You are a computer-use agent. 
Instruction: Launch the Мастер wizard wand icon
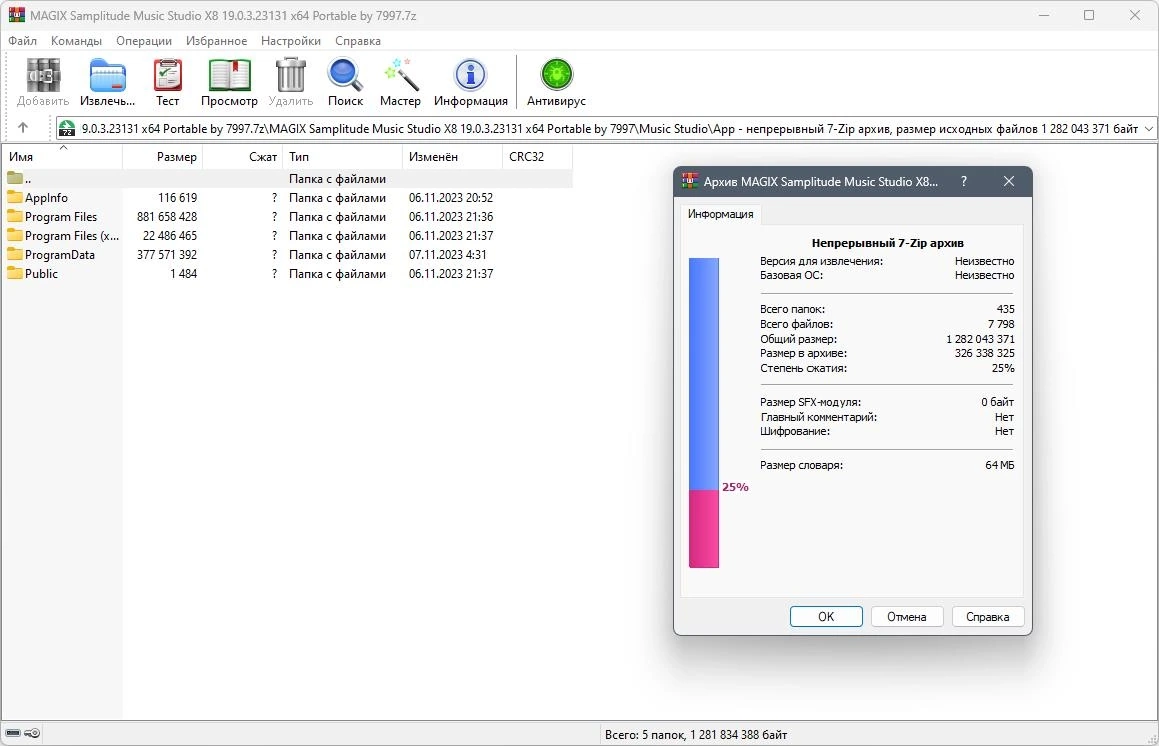coord(401,75)
